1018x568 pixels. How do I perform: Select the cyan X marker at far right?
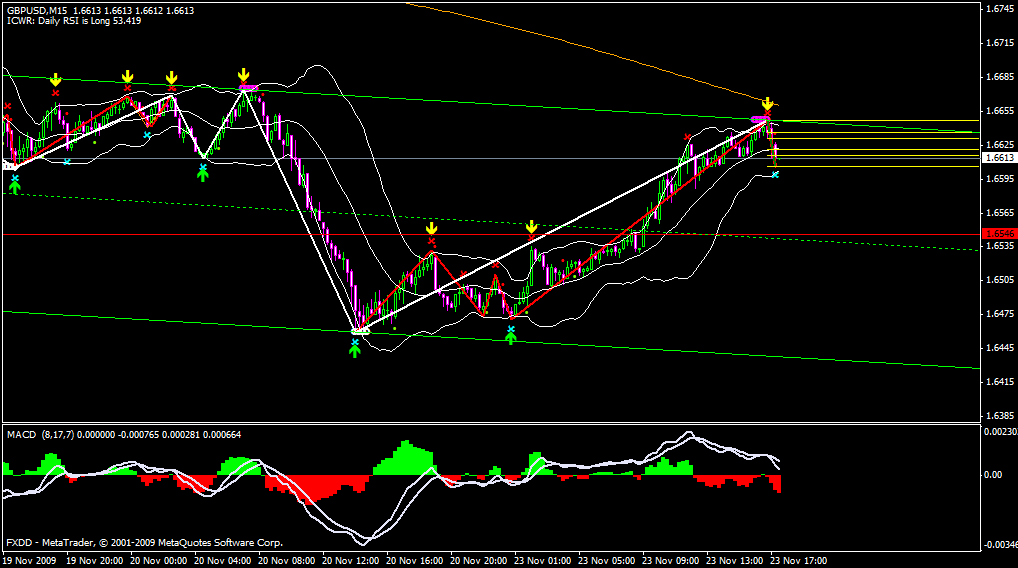pyautogui.click(x=775, y=175)
